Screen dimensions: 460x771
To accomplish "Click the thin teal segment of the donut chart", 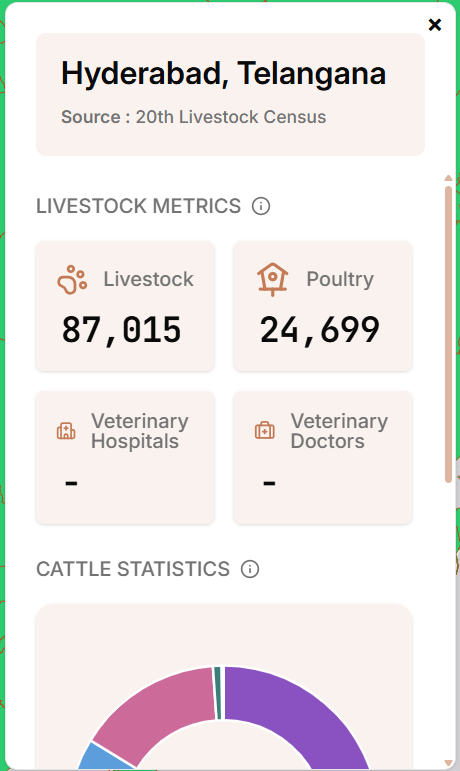I will (217, 693).
